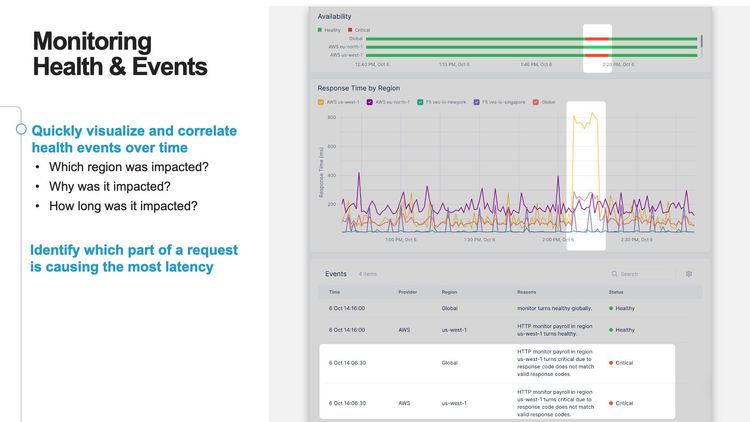Toggle Global series legend checkbox

[x=536, y=102]
